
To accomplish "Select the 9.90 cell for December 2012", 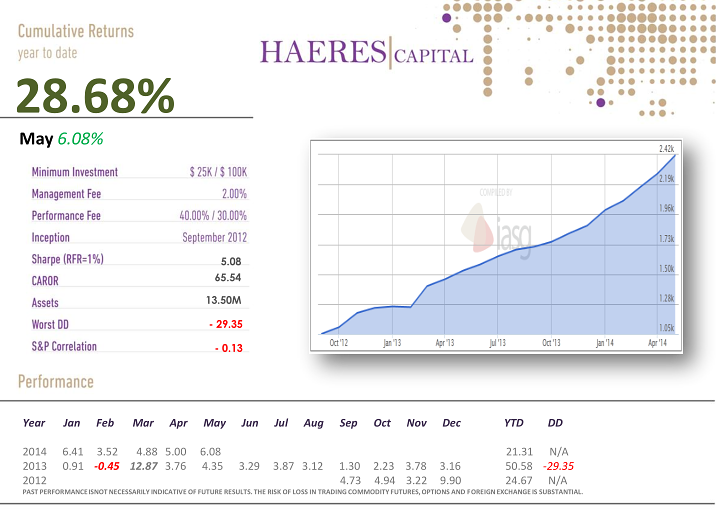I will (450, 480).
